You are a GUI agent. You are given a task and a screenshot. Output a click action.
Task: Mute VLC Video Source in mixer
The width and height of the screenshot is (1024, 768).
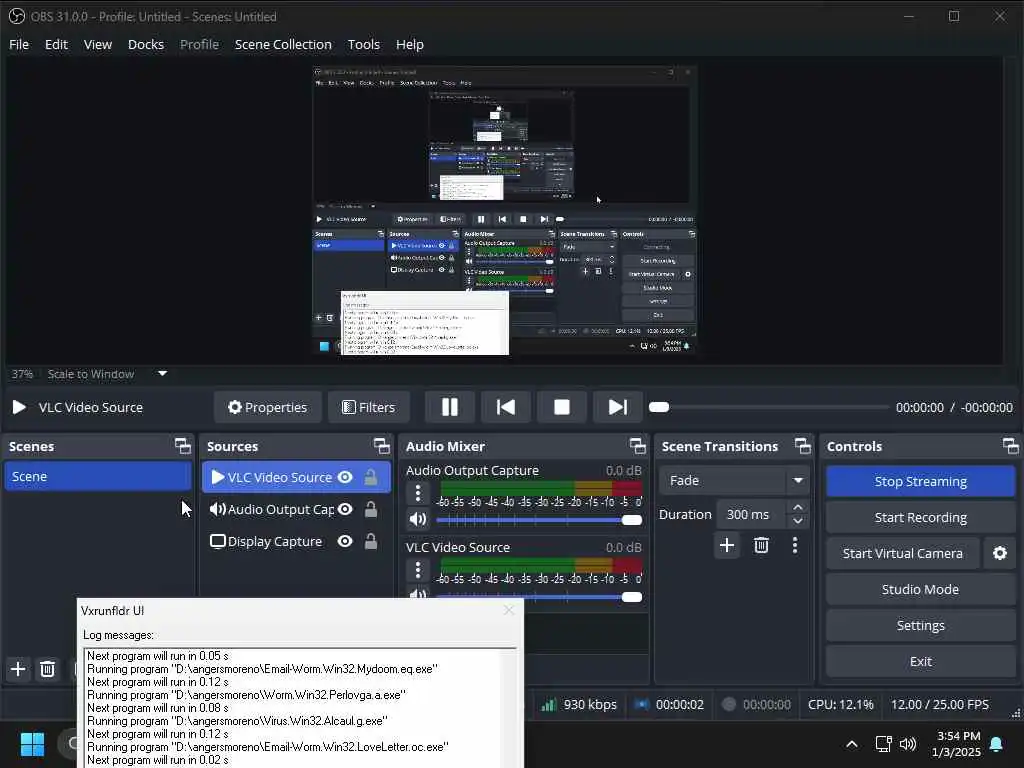[x=418, y=594]
